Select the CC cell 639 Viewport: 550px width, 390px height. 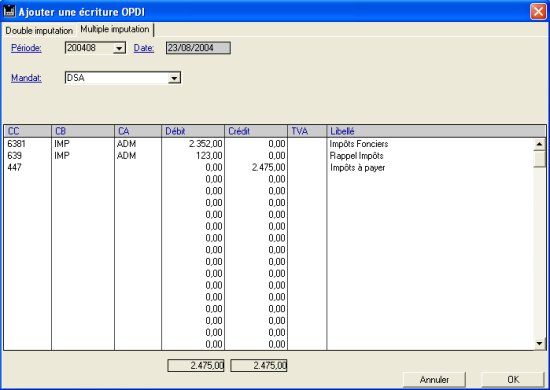pyautogui.click(x=14, y=156)
